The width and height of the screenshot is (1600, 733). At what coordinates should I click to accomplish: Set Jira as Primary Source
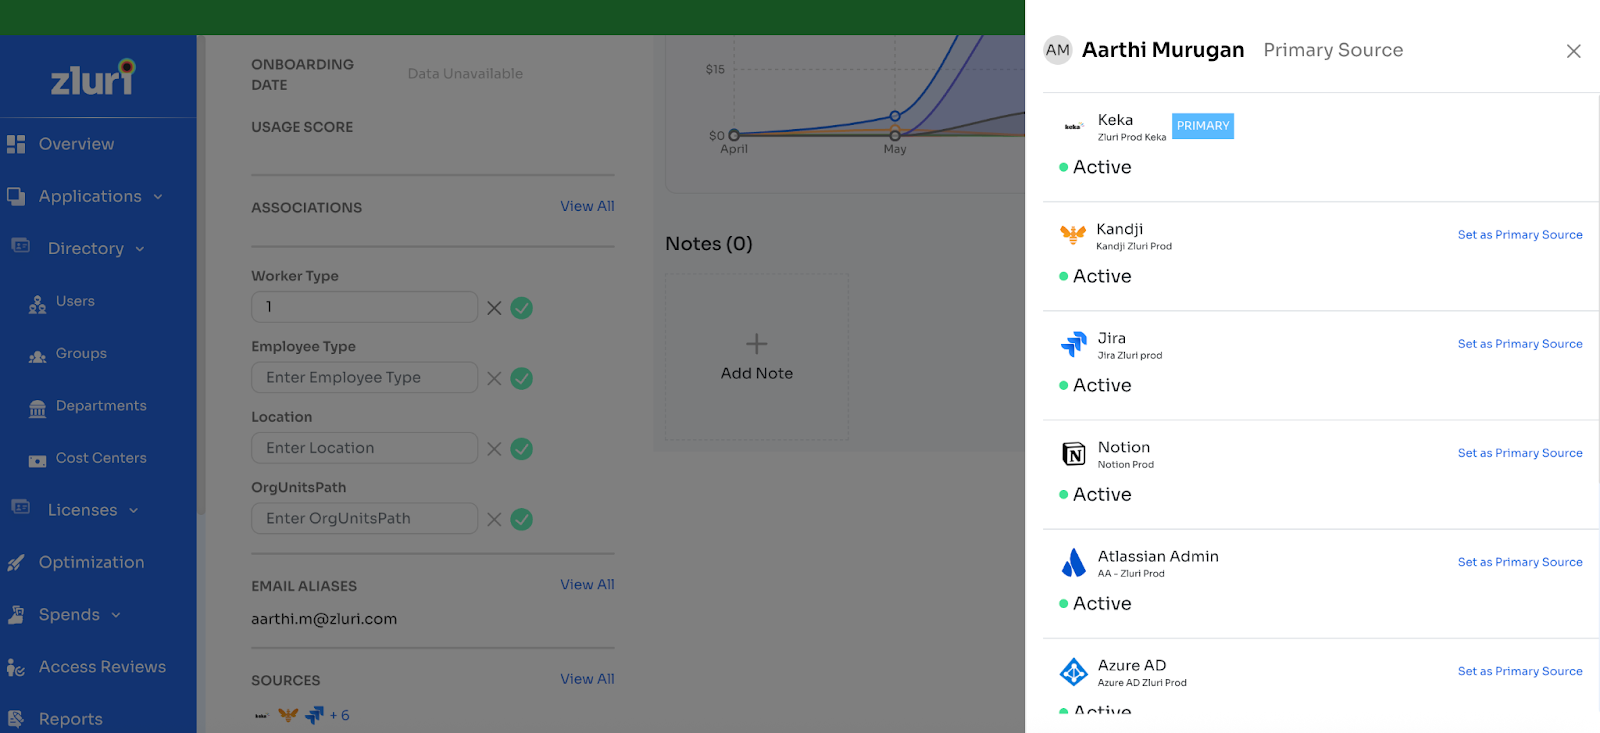click(x=1520, y=344)
